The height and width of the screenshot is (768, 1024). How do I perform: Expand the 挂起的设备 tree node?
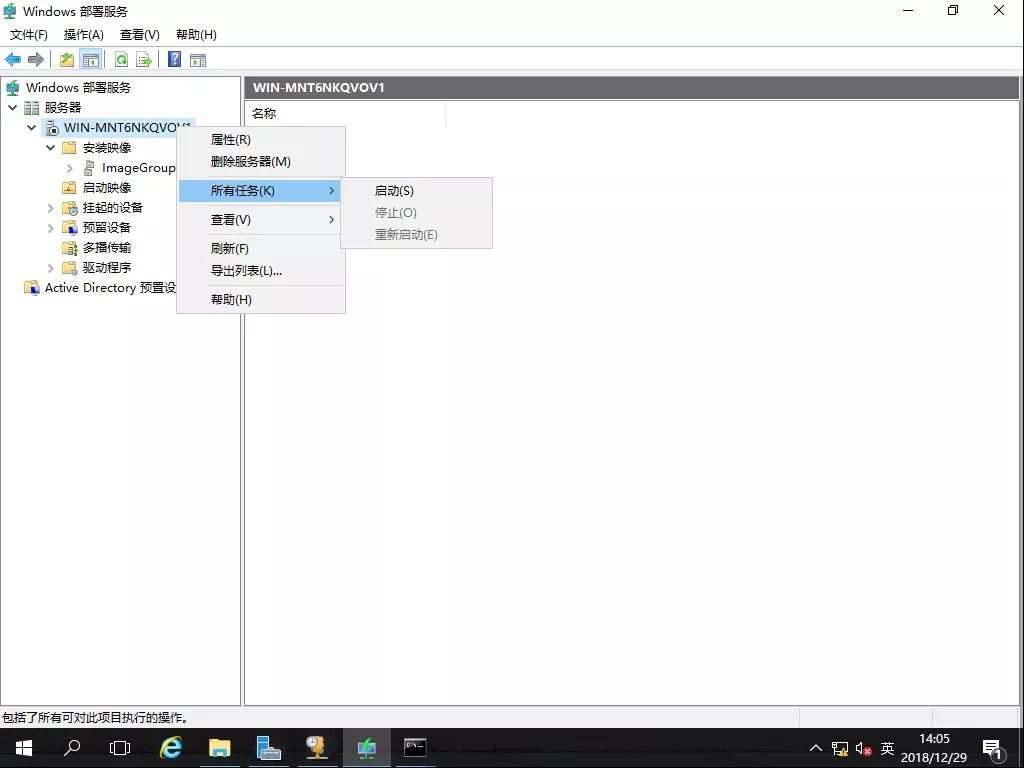pos(51,208)
